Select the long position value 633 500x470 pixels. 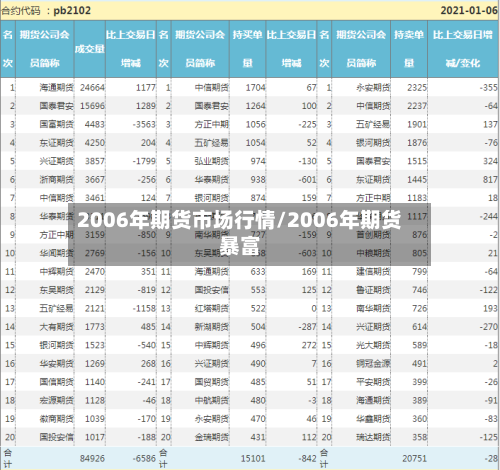pyautogui.click(x=258, y=272)
